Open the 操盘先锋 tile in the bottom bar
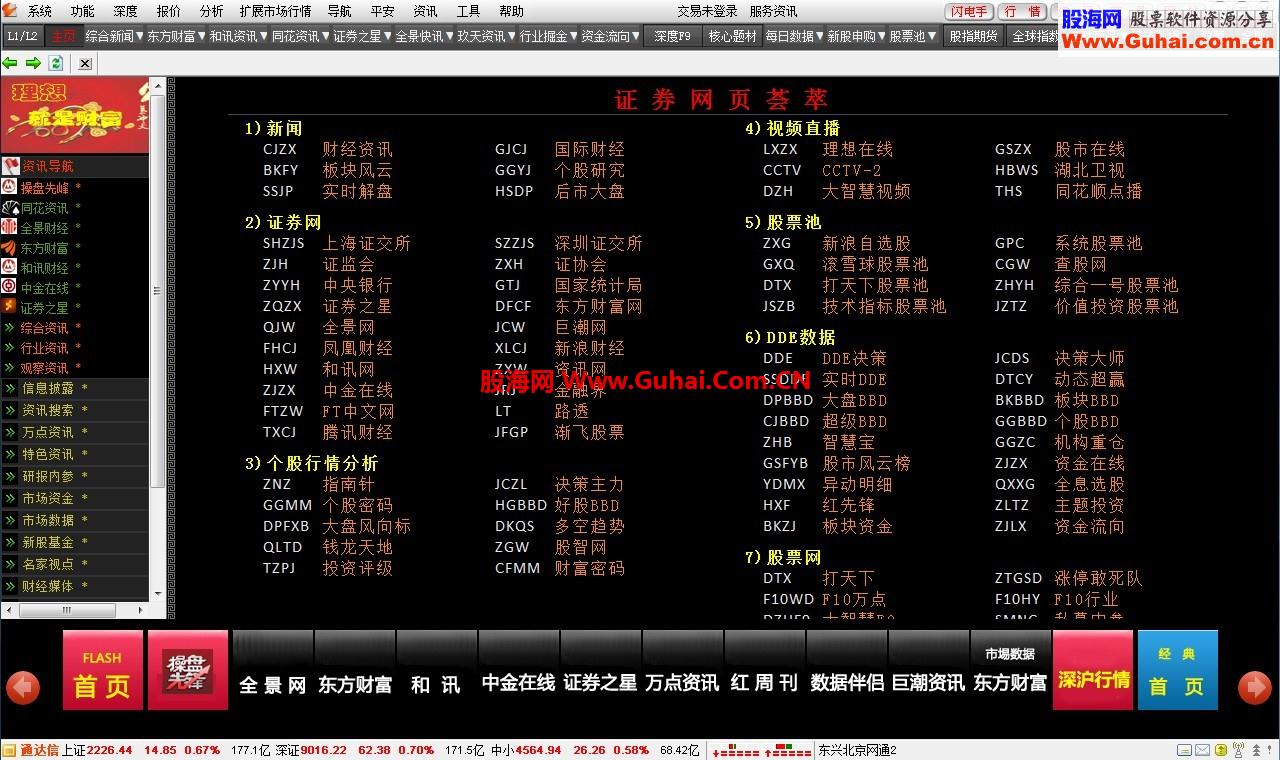 pos(188,670)
